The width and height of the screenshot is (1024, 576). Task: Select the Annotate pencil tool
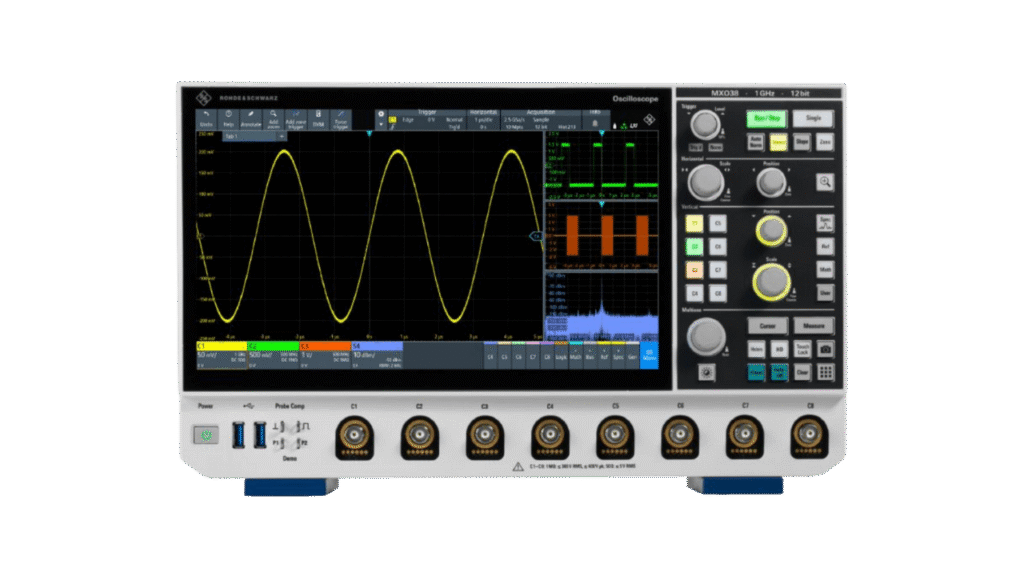(x=251, y=119)
